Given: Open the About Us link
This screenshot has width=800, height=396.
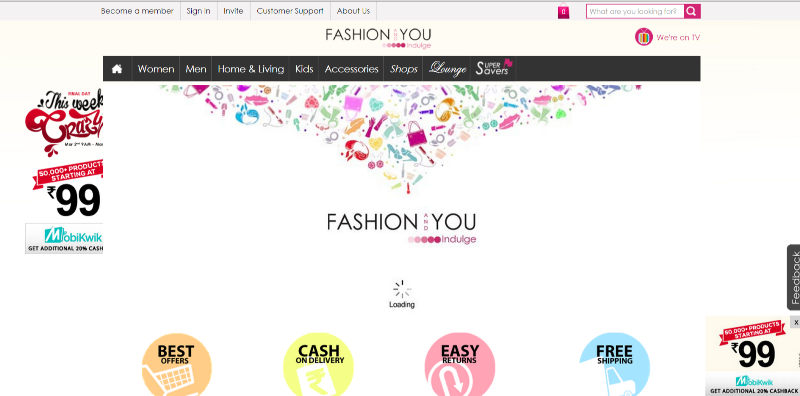Looking at the screenshot, I should pyautogui.click(x=353, y=11).
